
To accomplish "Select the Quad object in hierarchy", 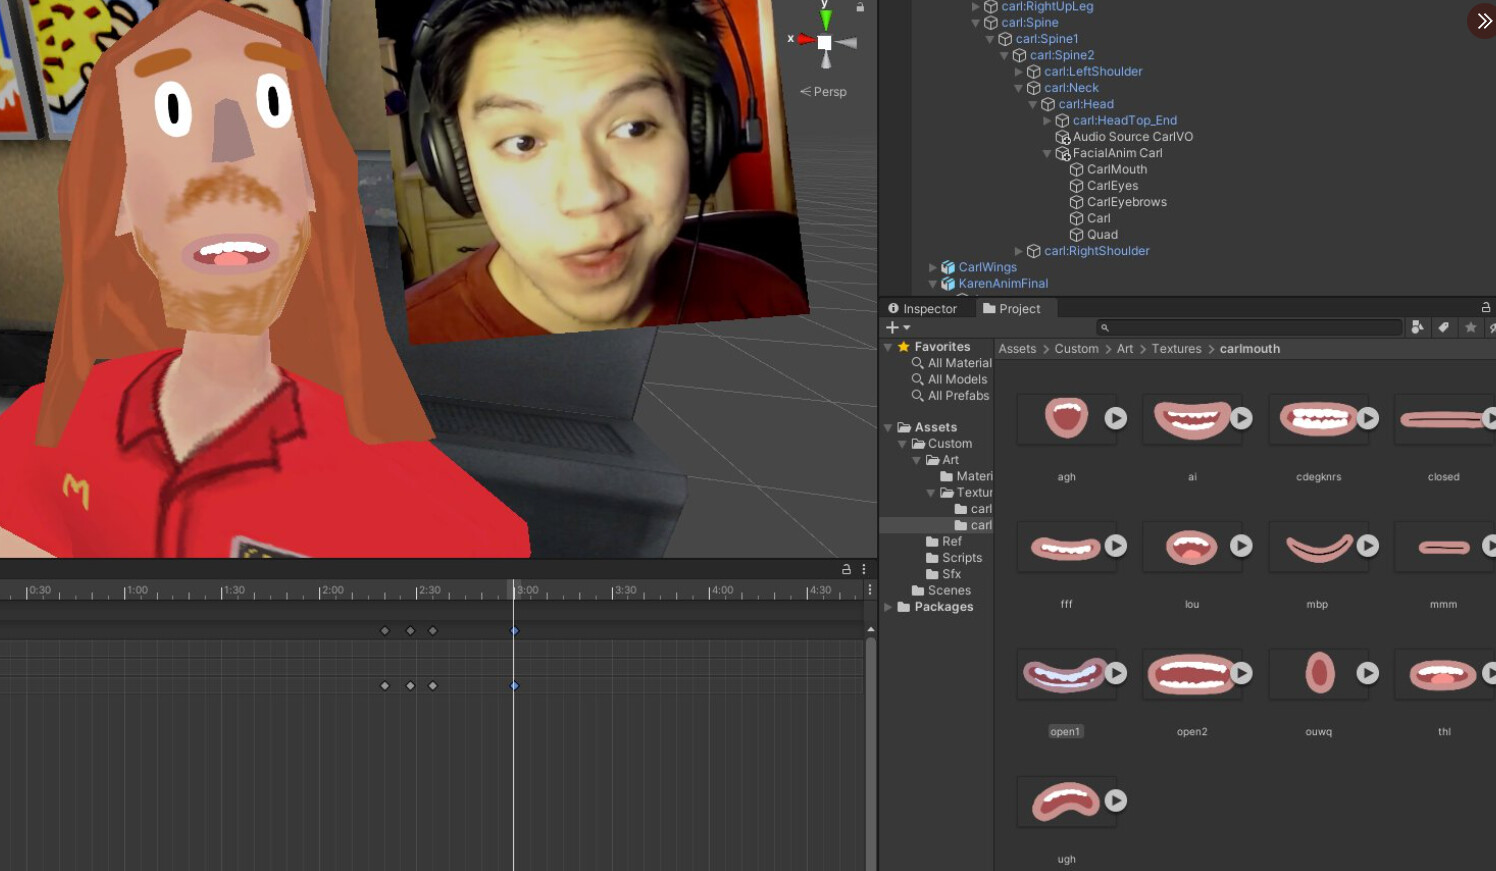I will coord(1102,234).
